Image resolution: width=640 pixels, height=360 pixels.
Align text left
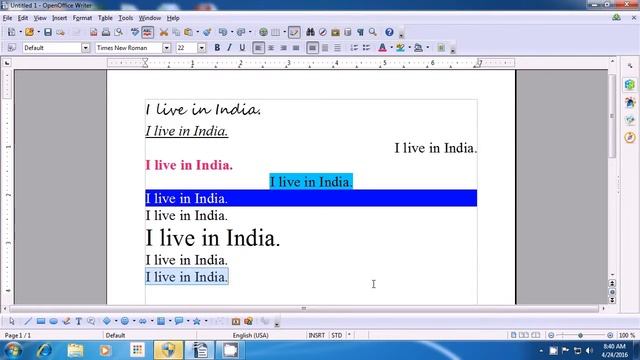click(258, 48)
